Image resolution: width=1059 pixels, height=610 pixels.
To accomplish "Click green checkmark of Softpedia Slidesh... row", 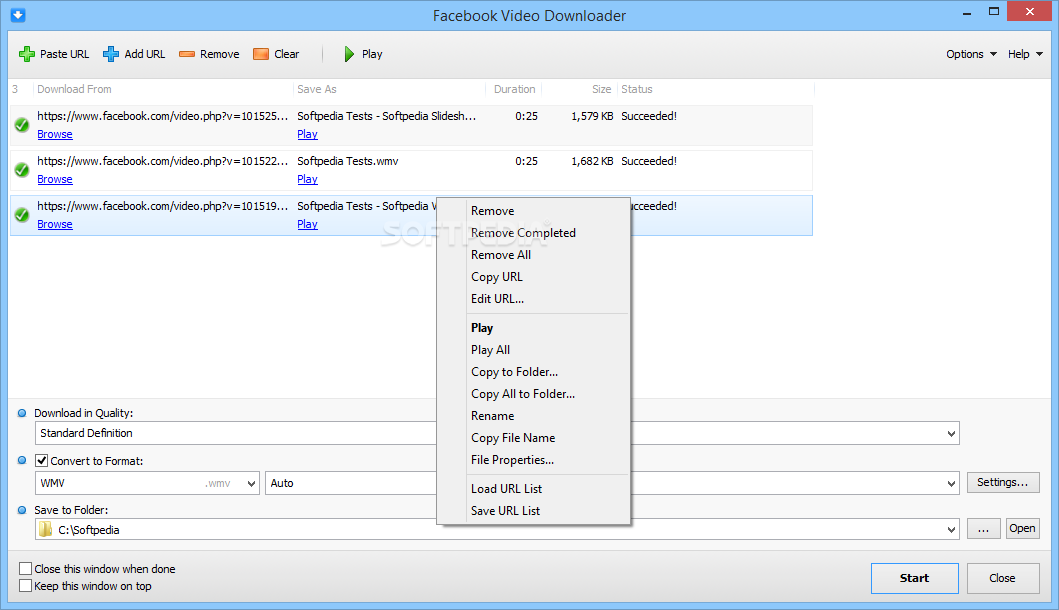I will (22, 125).
